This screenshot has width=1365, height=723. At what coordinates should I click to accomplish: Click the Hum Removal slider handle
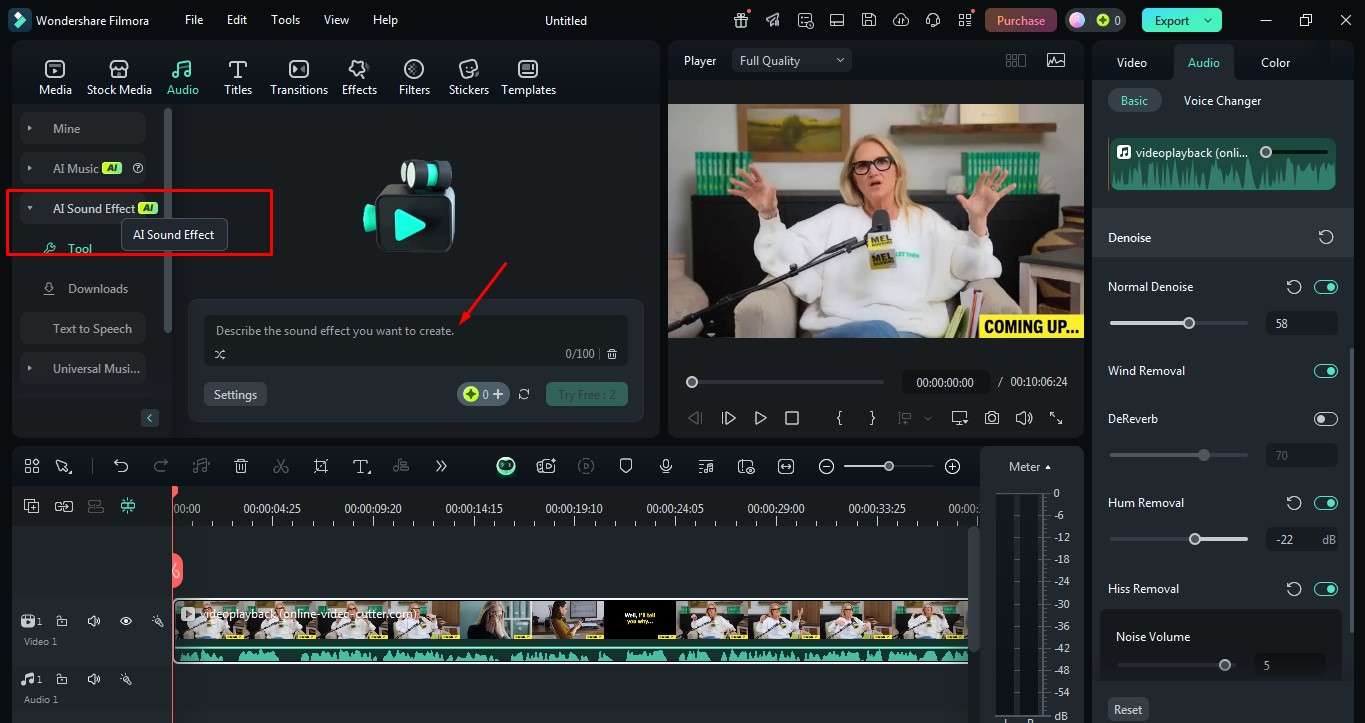point(1195,539)
